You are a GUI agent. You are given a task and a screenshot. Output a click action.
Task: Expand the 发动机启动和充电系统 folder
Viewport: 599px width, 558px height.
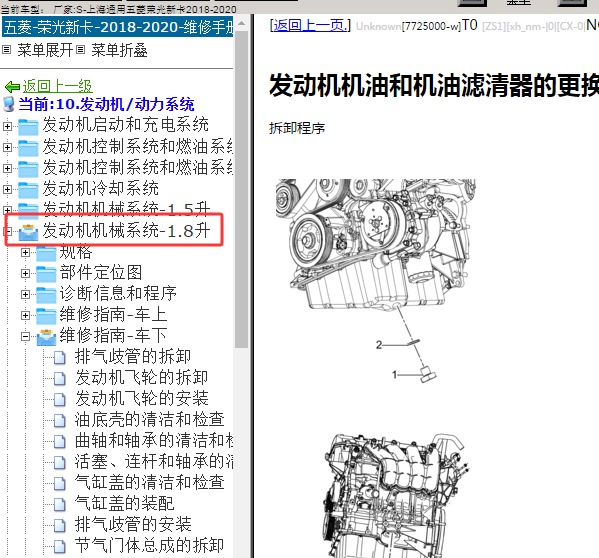point(7,126)
